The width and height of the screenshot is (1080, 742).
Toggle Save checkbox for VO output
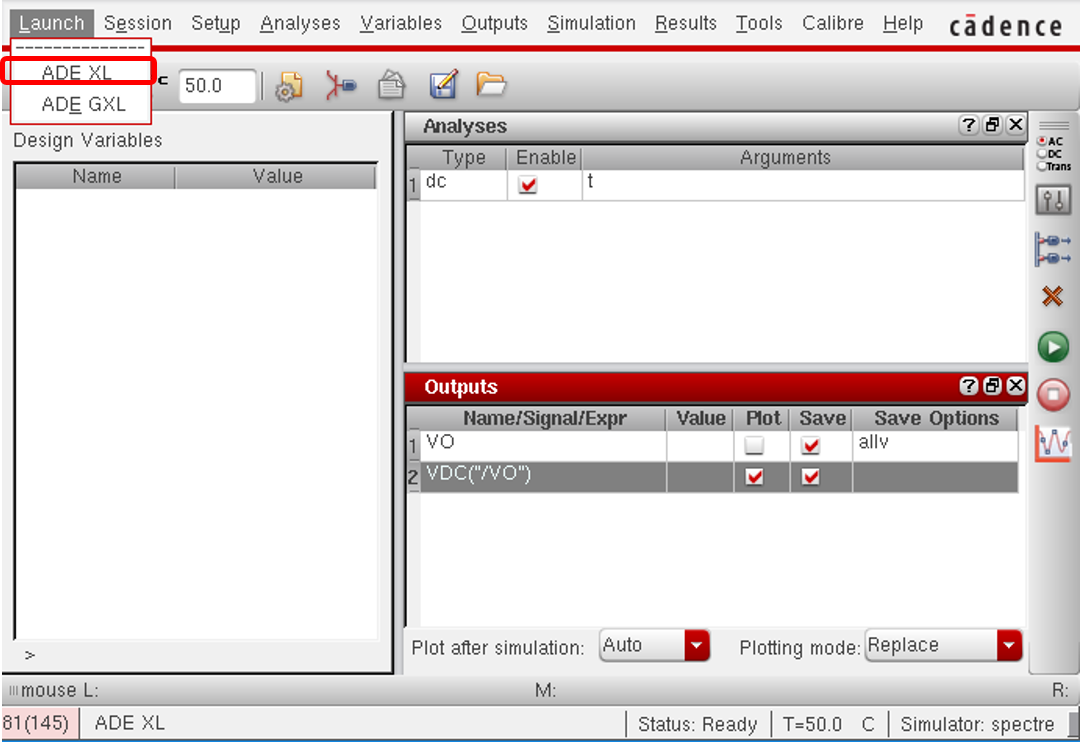(x=811, y=445)
